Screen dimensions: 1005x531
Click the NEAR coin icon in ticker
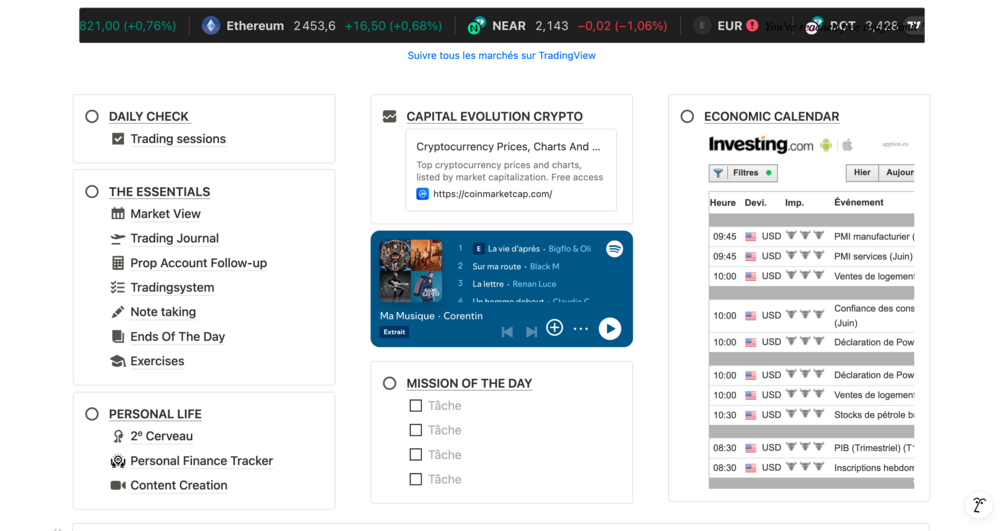coord(476,26)
